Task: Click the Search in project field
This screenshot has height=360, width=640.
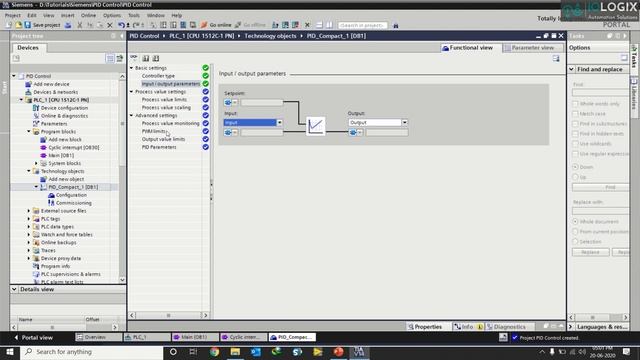Action: click(x=362, y=25)
